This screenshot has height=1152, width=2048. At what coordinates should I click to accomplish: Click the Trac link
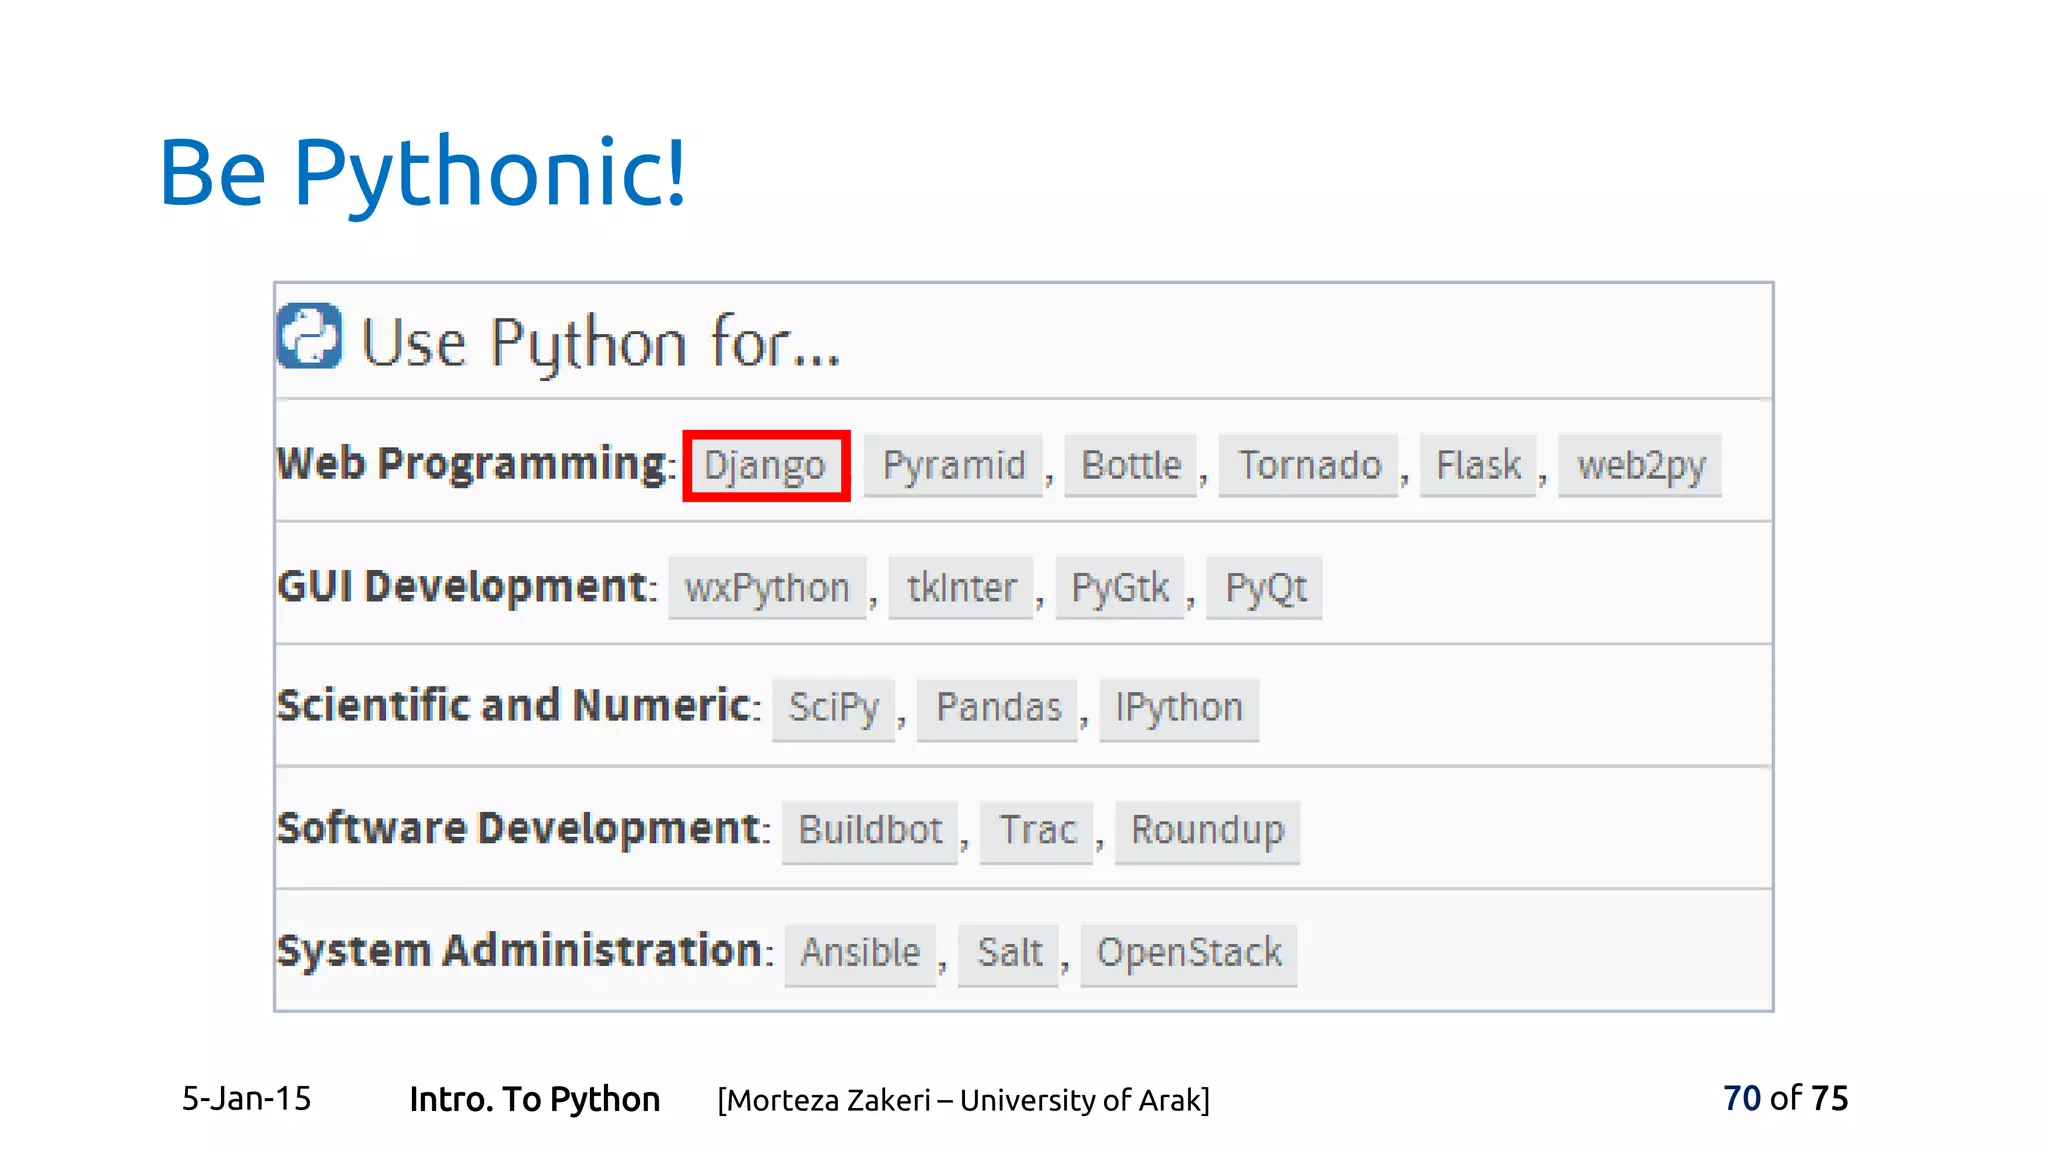tap(1037, 832)
